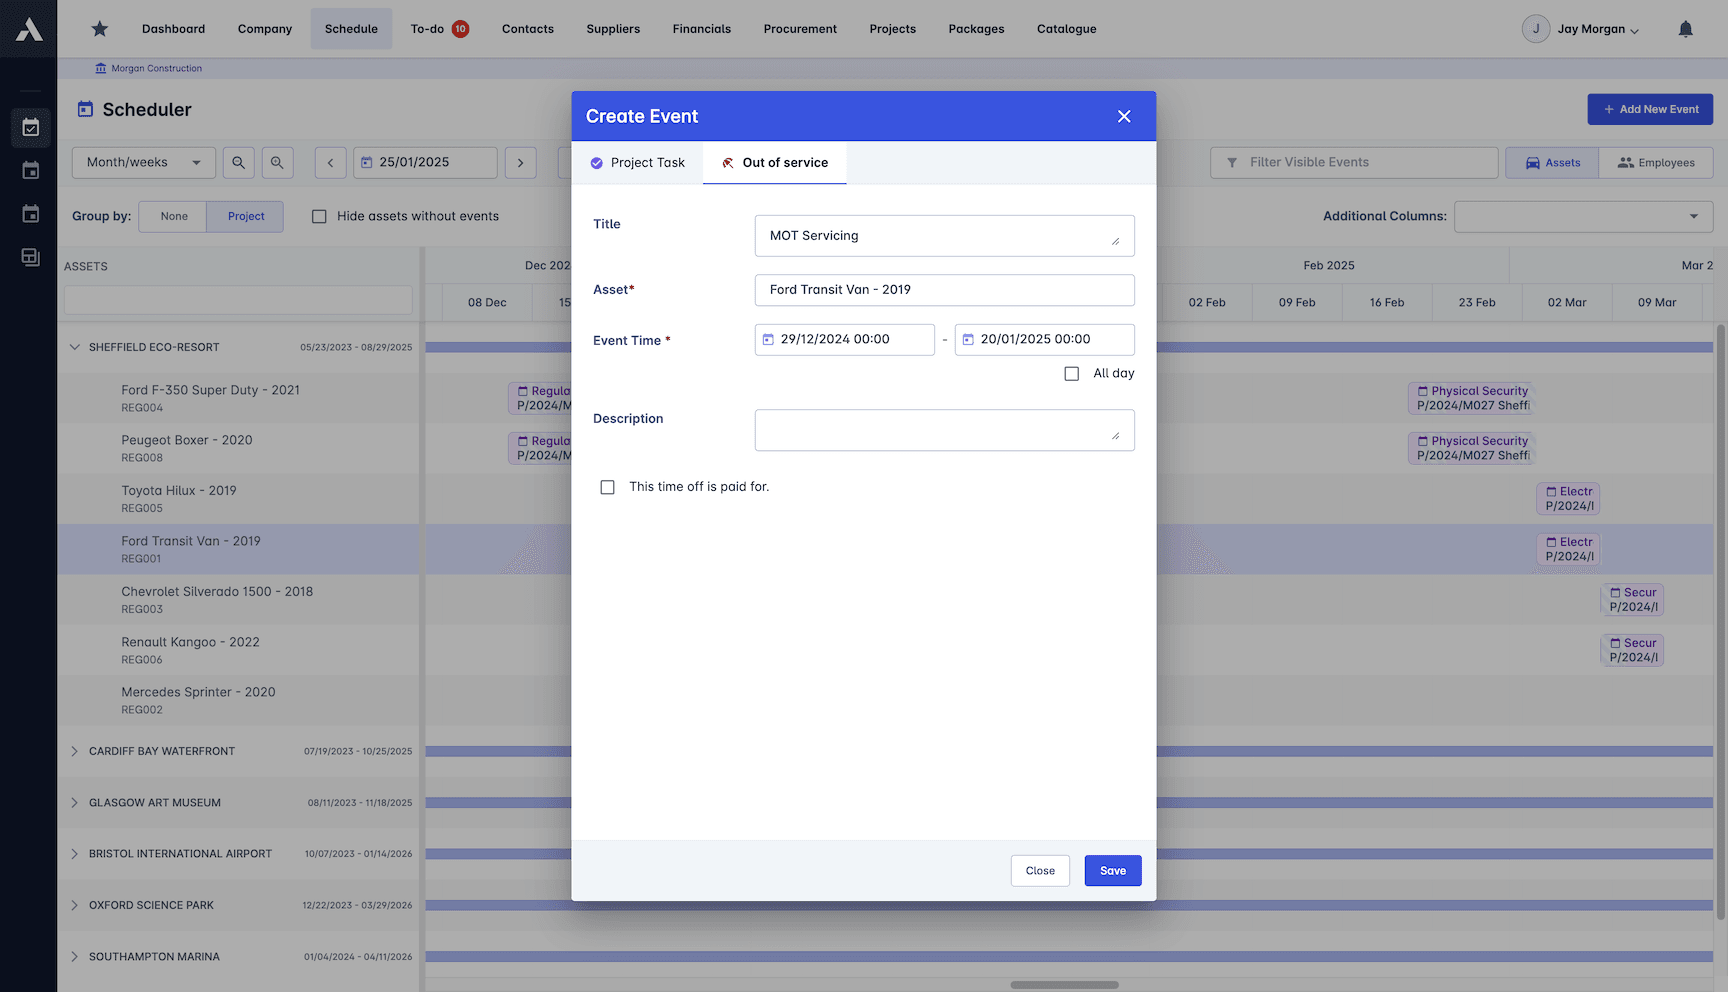Toggle Hide assets without events

coord(319,216)
